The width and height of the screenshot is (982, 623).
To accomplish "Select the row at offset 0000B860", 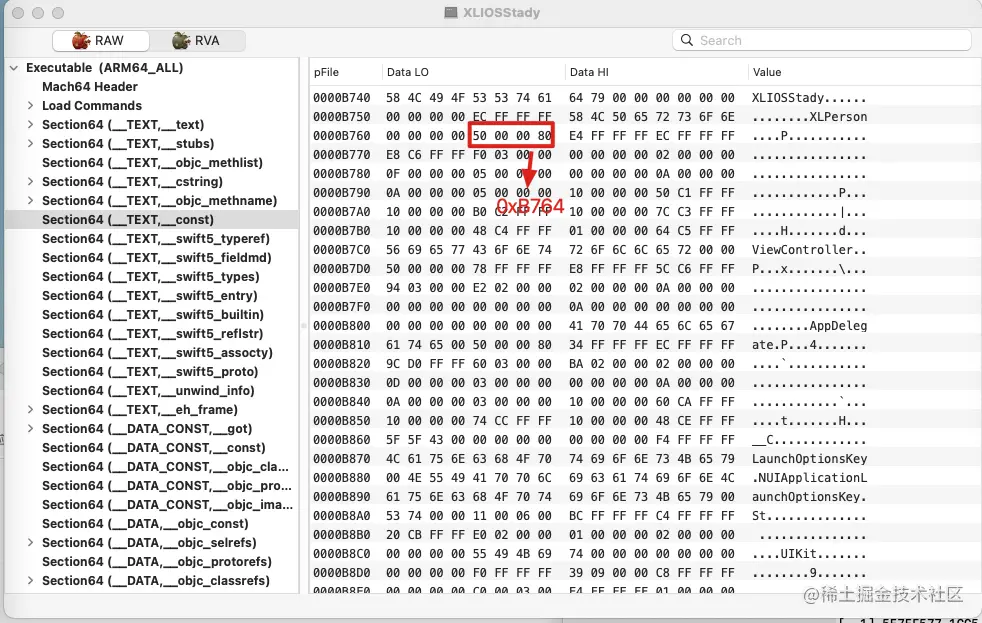I will (x=645, y=440).
